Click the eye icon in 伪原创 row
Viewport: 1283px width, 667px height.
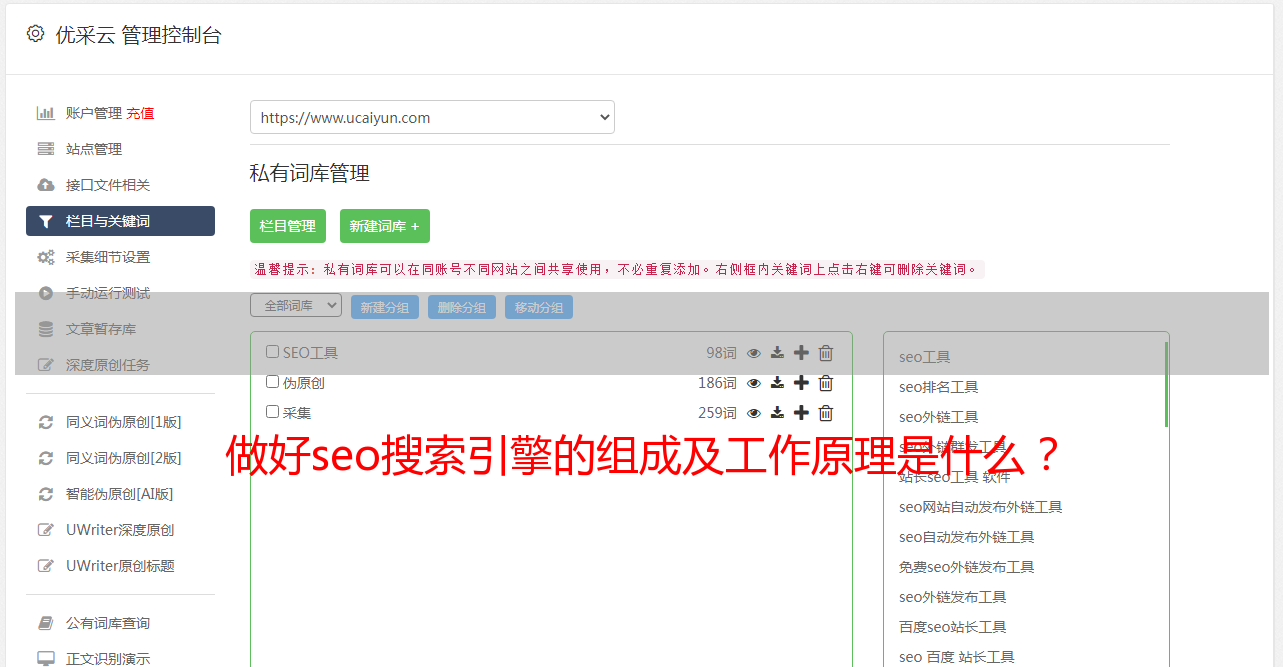pyautogui.click(x=754, y=383)
